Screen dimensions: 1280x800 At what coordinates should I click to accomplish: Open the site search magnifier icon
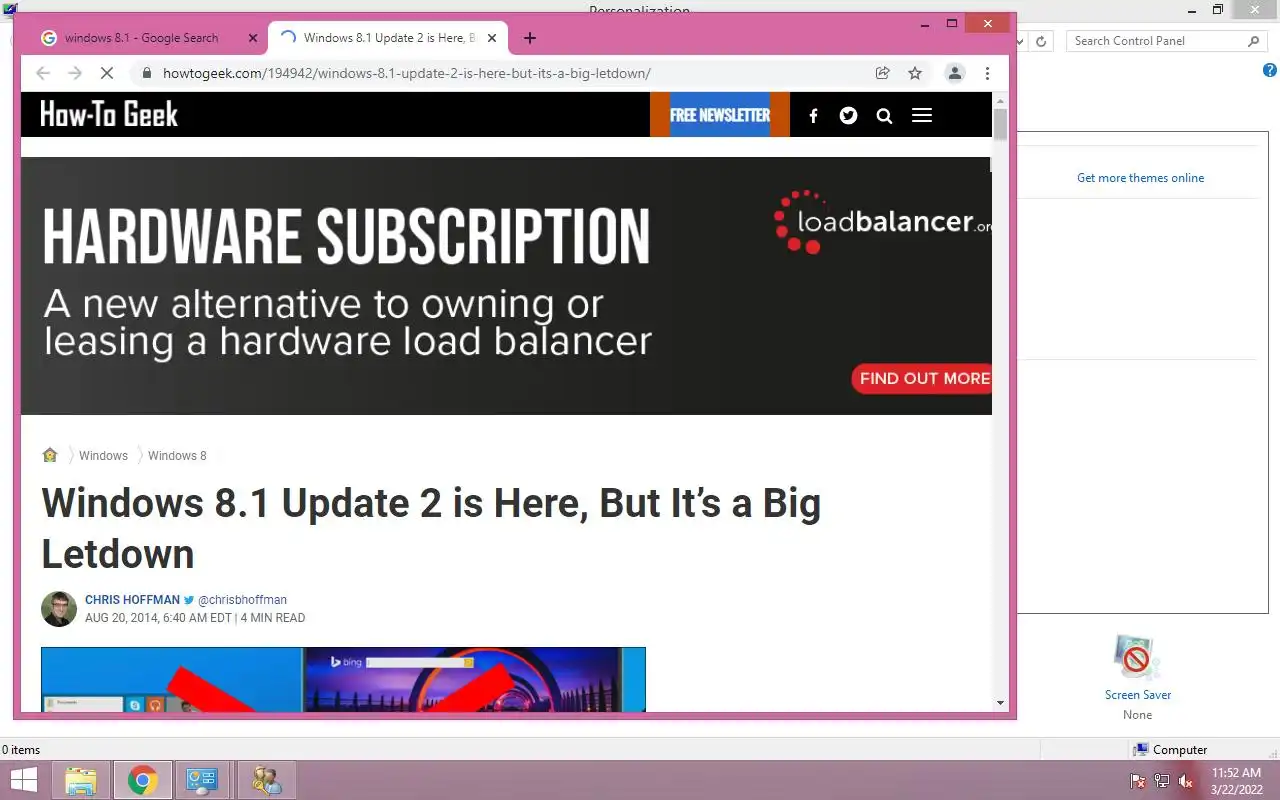coord(884,116)
